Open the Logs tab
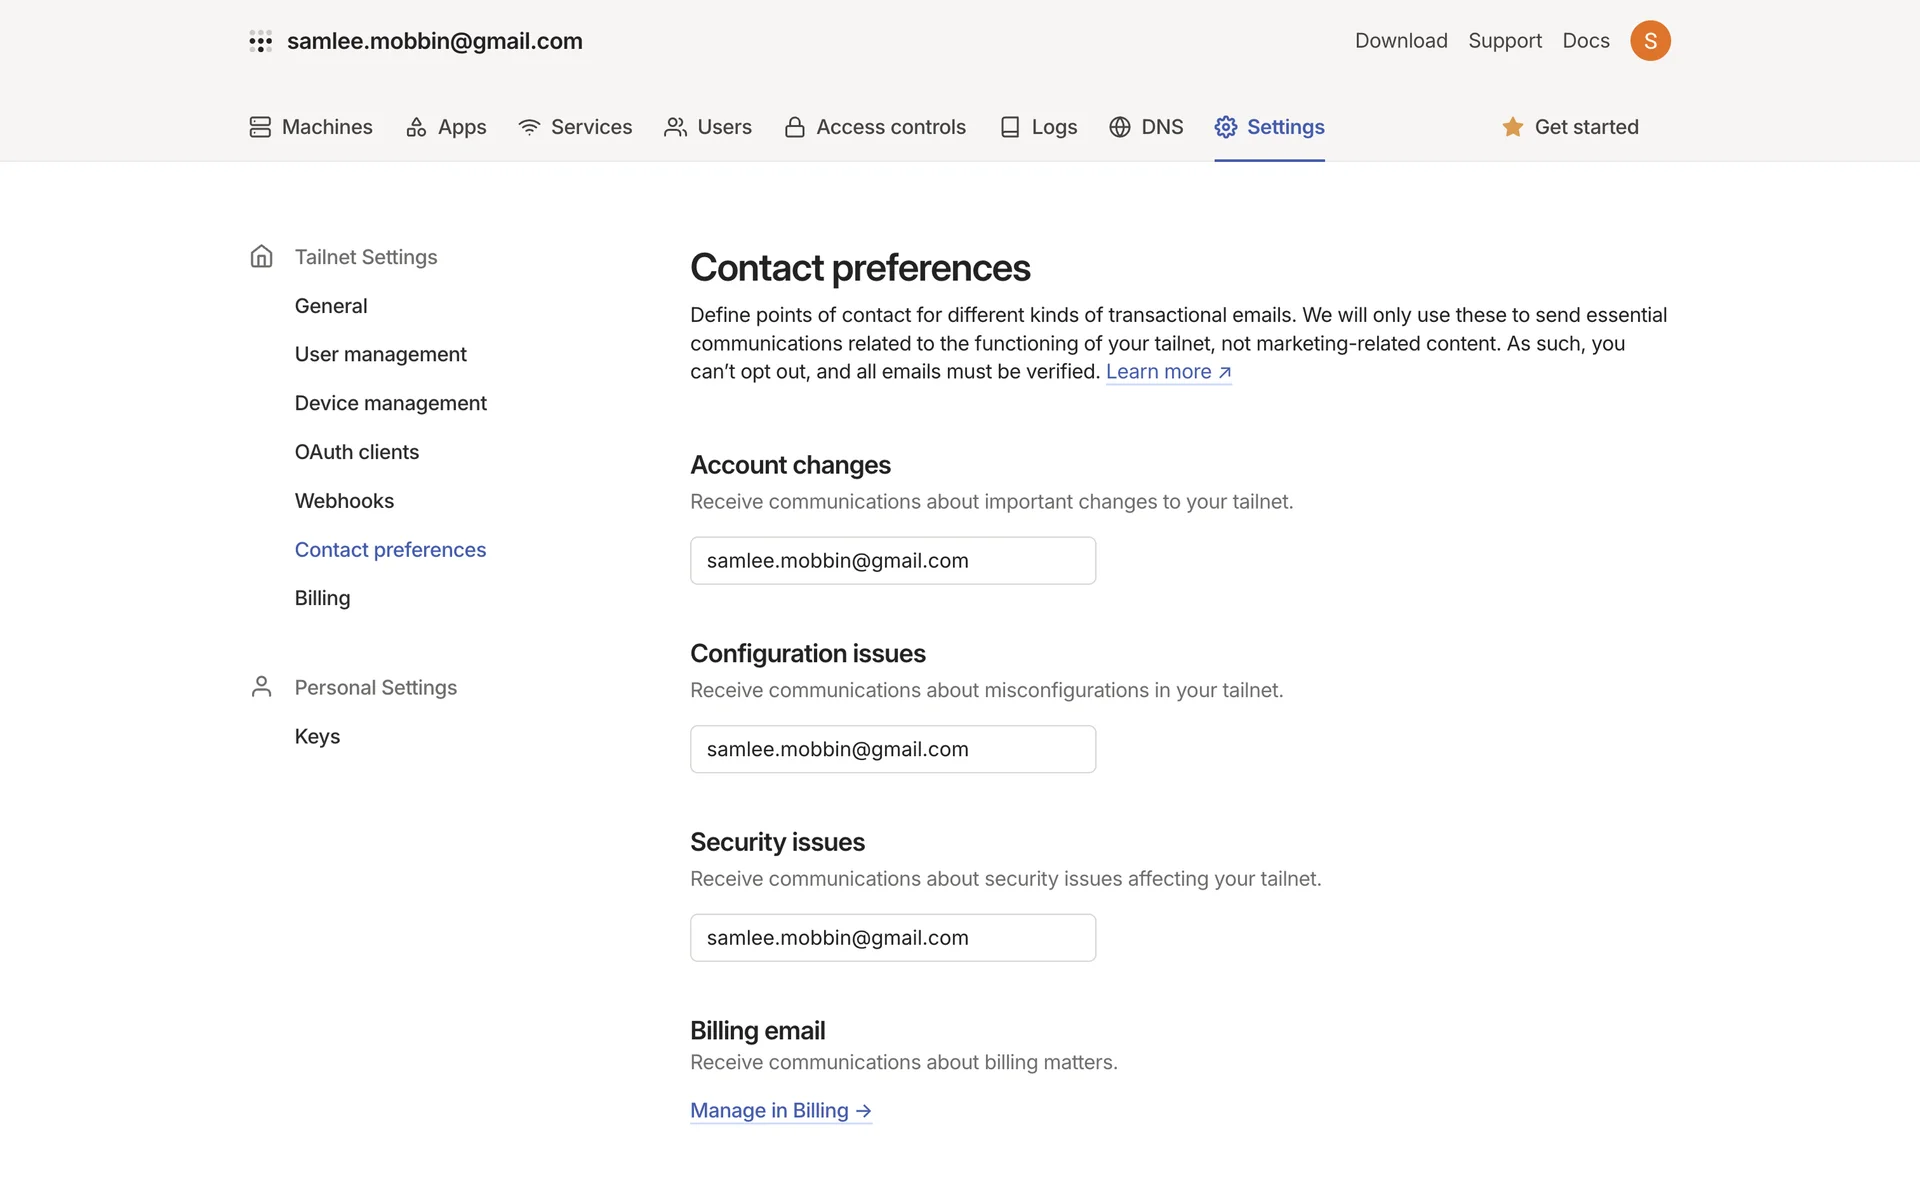The height and width of the screenshot is (1200, 1920). point(1053,127)
